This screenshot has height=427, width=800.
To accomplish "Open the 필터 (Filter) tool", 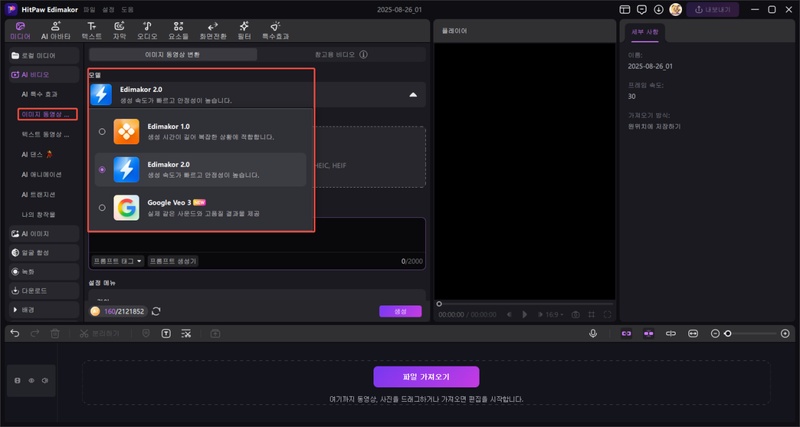I will 244,31.
